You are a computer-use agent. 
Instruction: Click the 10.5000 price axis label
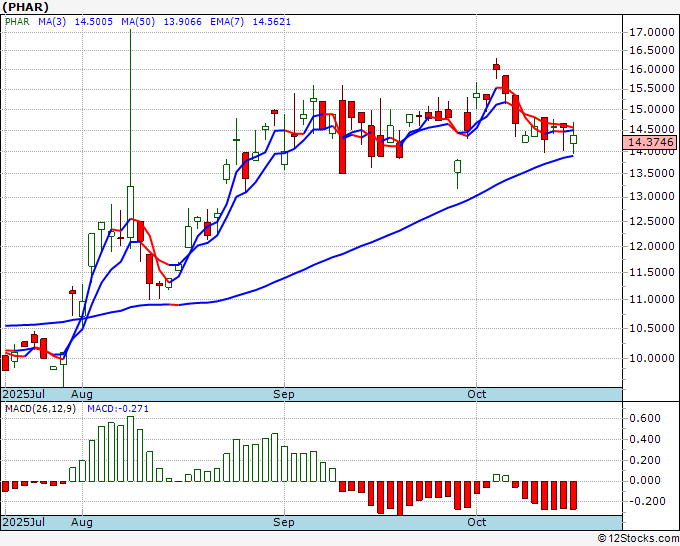[651, 328]
